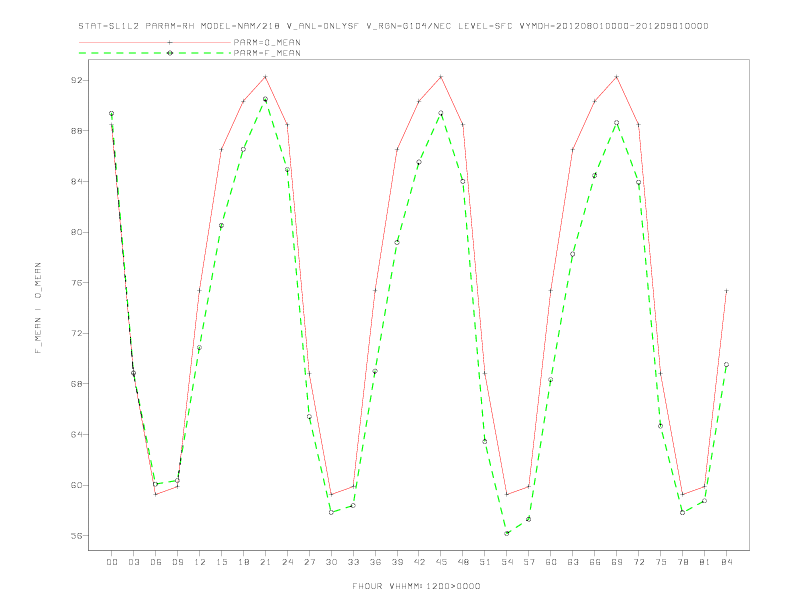Click the y-axis value 60
This screenshot has height=612, width=792.
click(x=76, y=485)
